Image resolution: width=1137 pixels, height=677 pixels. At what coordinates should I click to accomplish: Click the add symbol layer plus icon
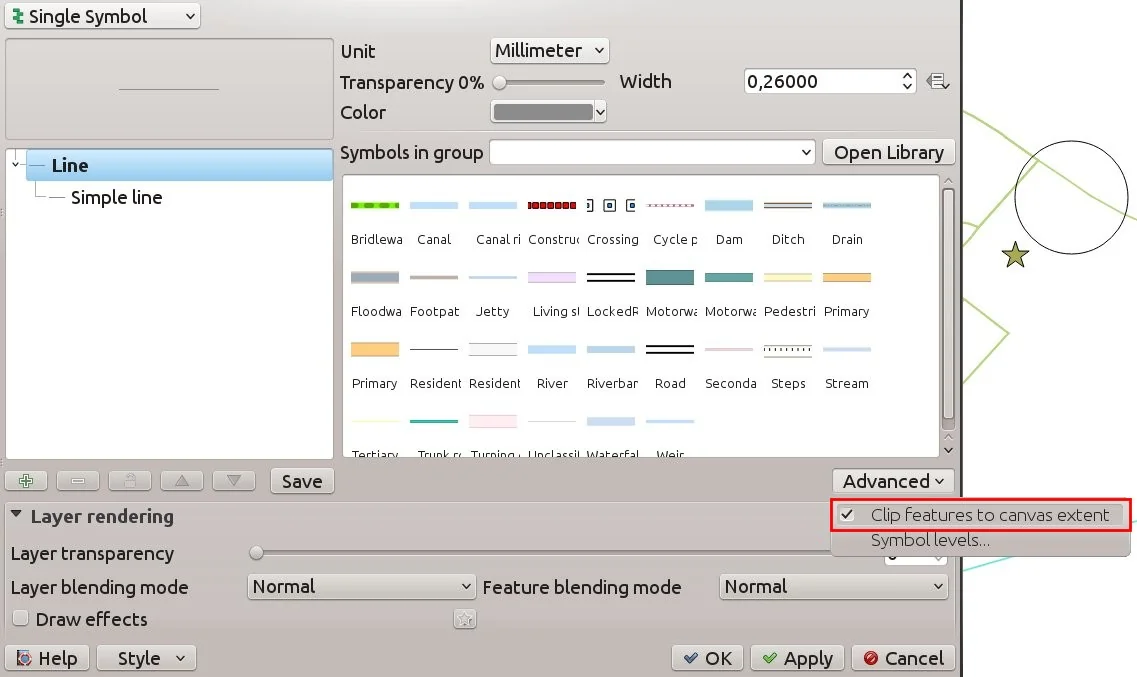coord(26,481)
